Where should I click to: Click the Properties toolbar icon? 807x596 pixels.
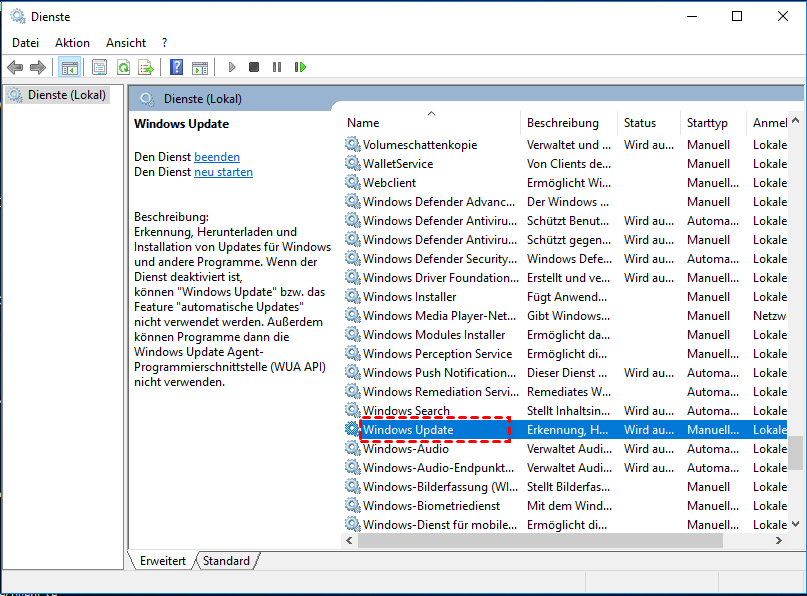[x=99, y=67]
